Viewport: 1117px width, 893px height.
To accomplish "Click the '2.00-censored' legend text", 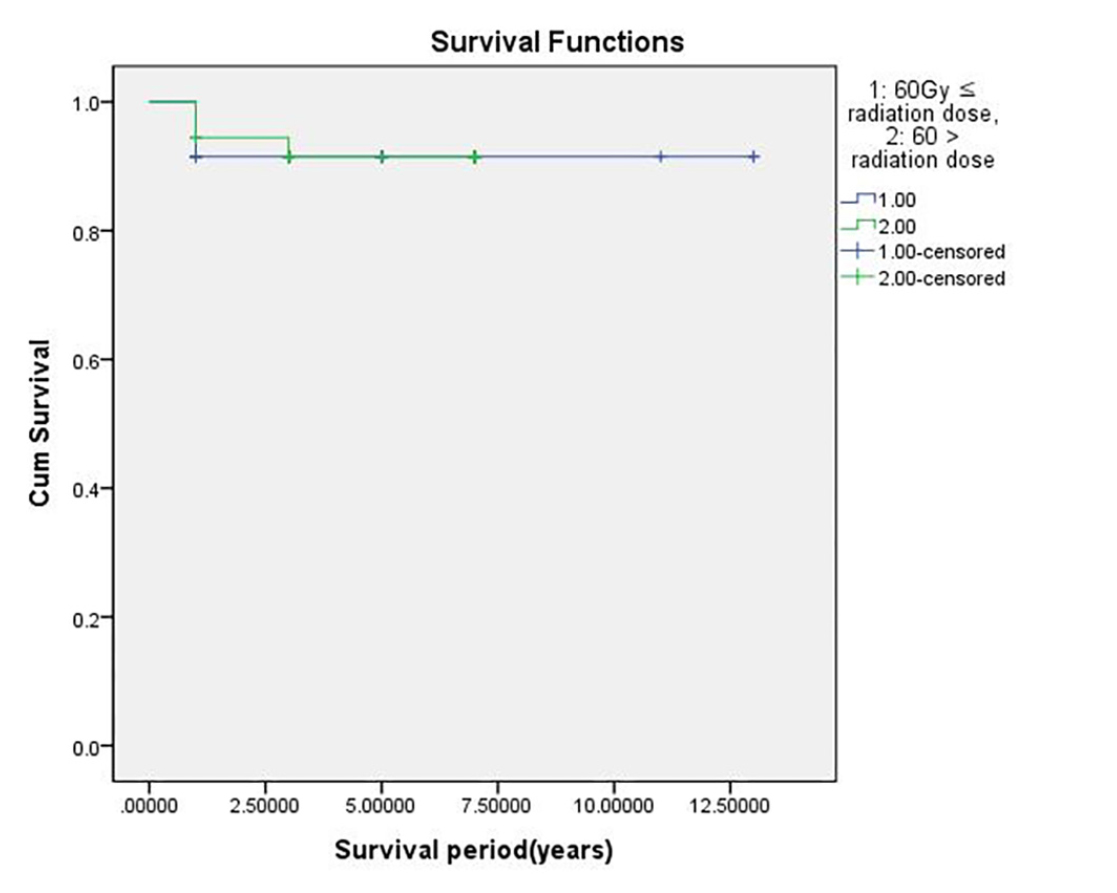I will click(x=941, y=278).
